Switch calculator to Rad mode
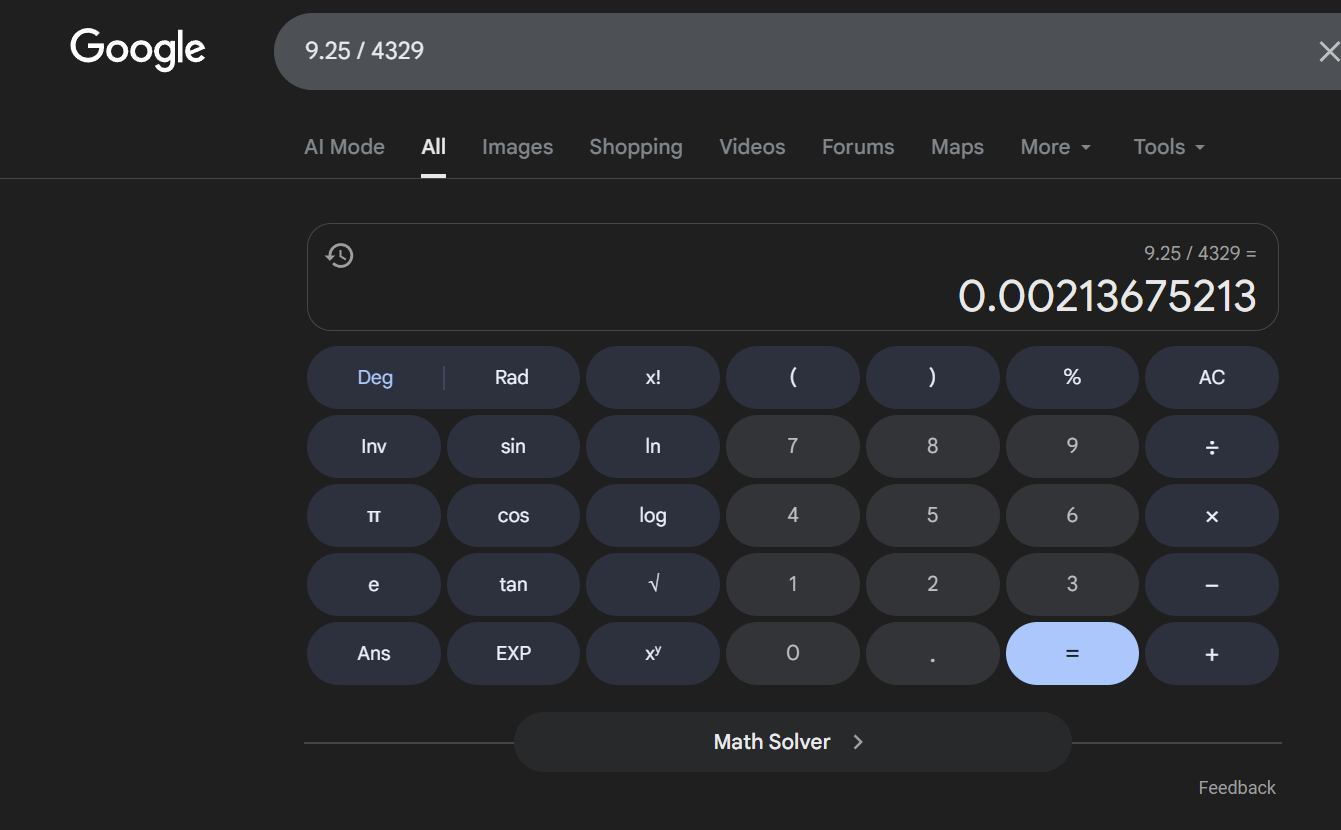 pos(511,378)
